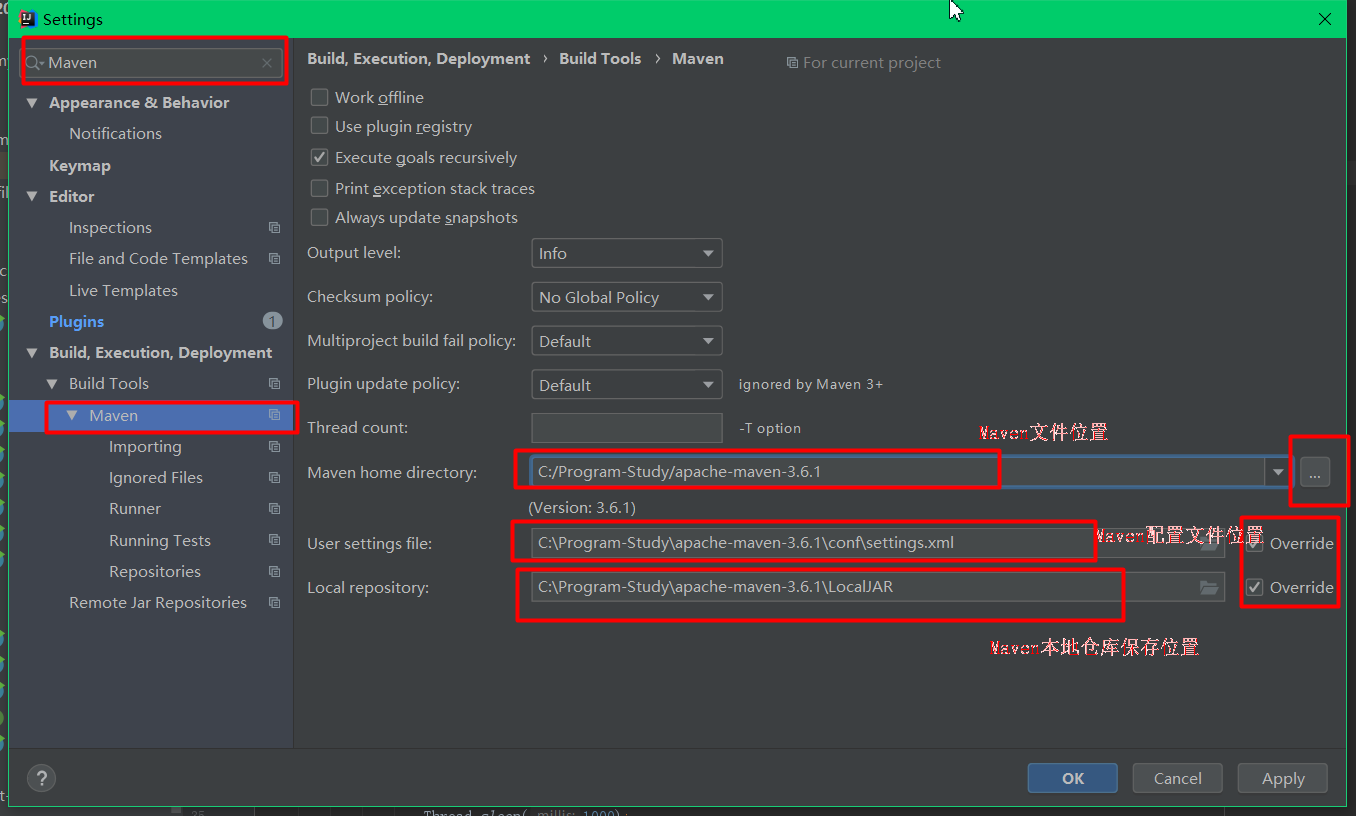Open the Checksum policy dropdown
This screenshot has height=816, width=1356.
(626, 297)
